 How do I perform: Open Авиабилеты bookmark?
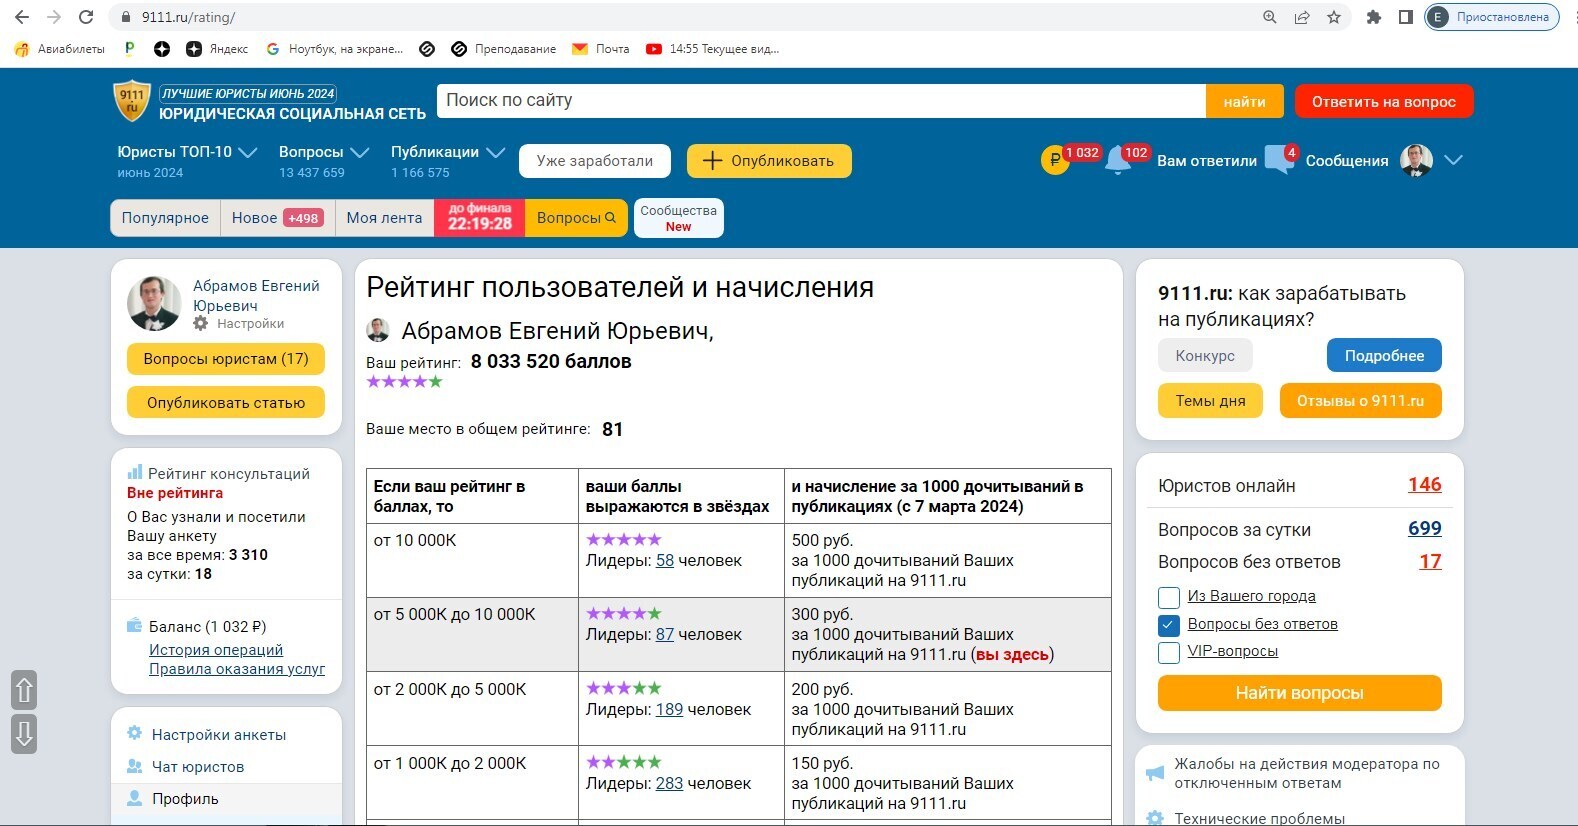tap(60, 48)
